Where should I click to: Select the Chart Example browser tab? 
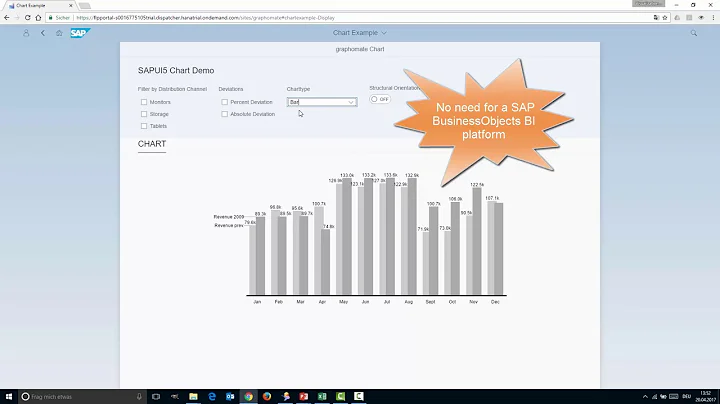39,6
